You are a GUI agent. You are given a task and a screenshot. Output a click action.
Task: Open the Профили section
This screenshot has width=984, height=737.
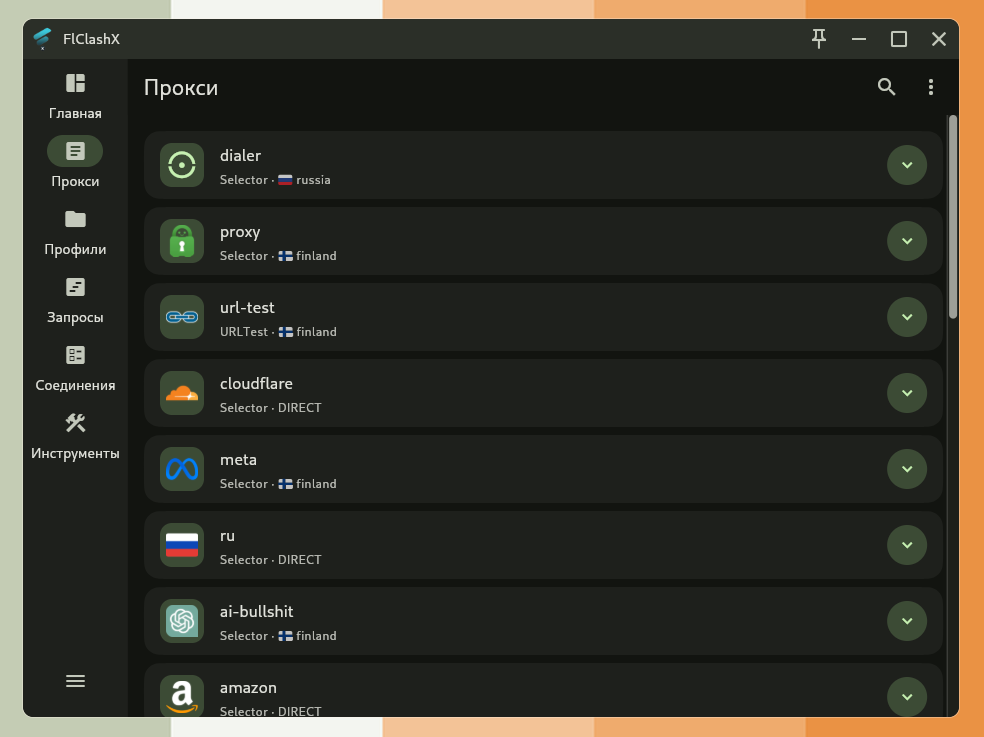click(x=75, y=232)
